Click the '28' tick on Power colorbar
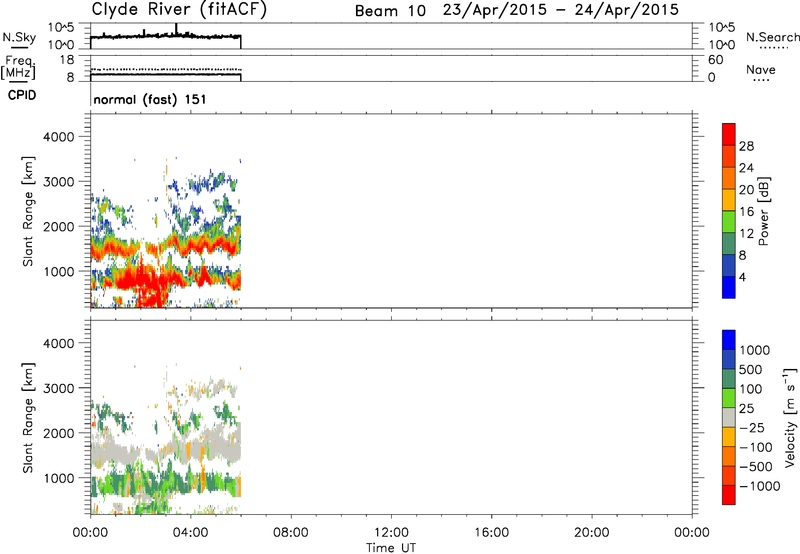 coord(746,146)
